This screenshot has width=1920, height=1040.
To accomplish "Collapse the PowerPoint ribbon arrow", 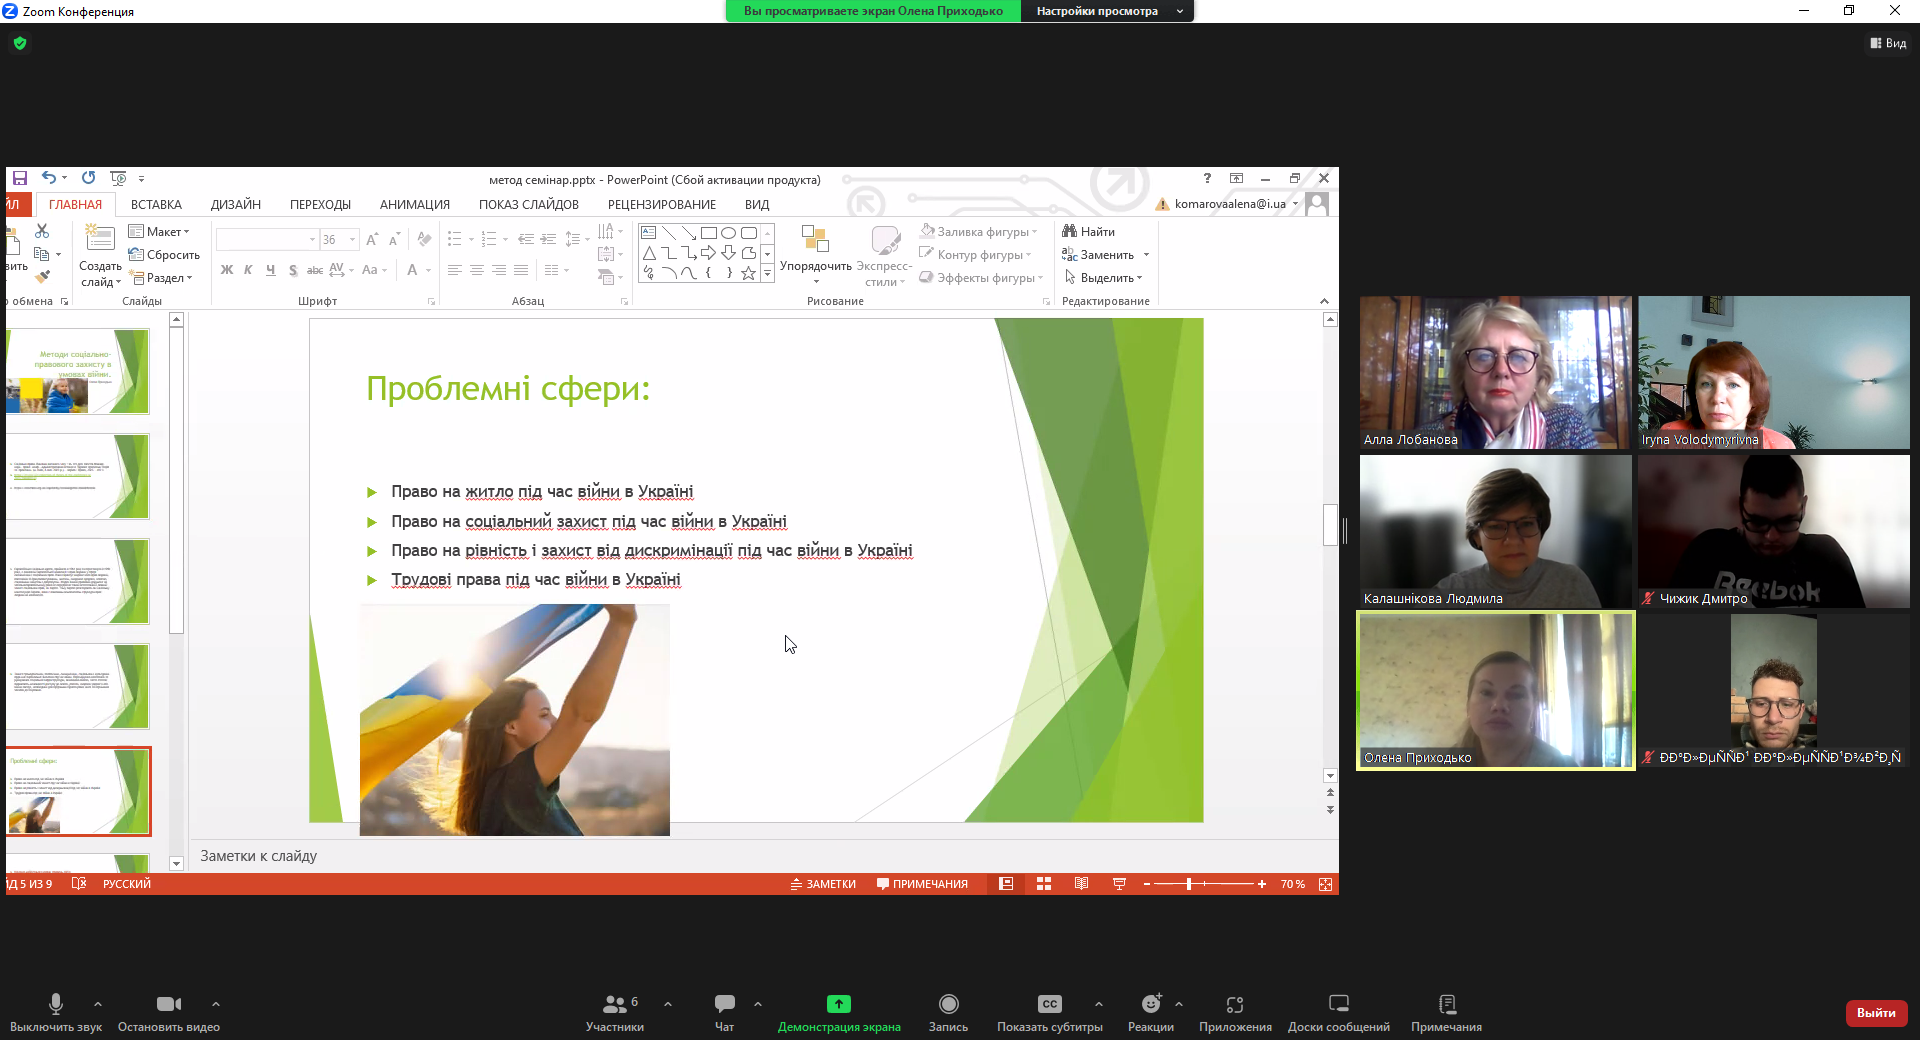I will point(1325,301).
